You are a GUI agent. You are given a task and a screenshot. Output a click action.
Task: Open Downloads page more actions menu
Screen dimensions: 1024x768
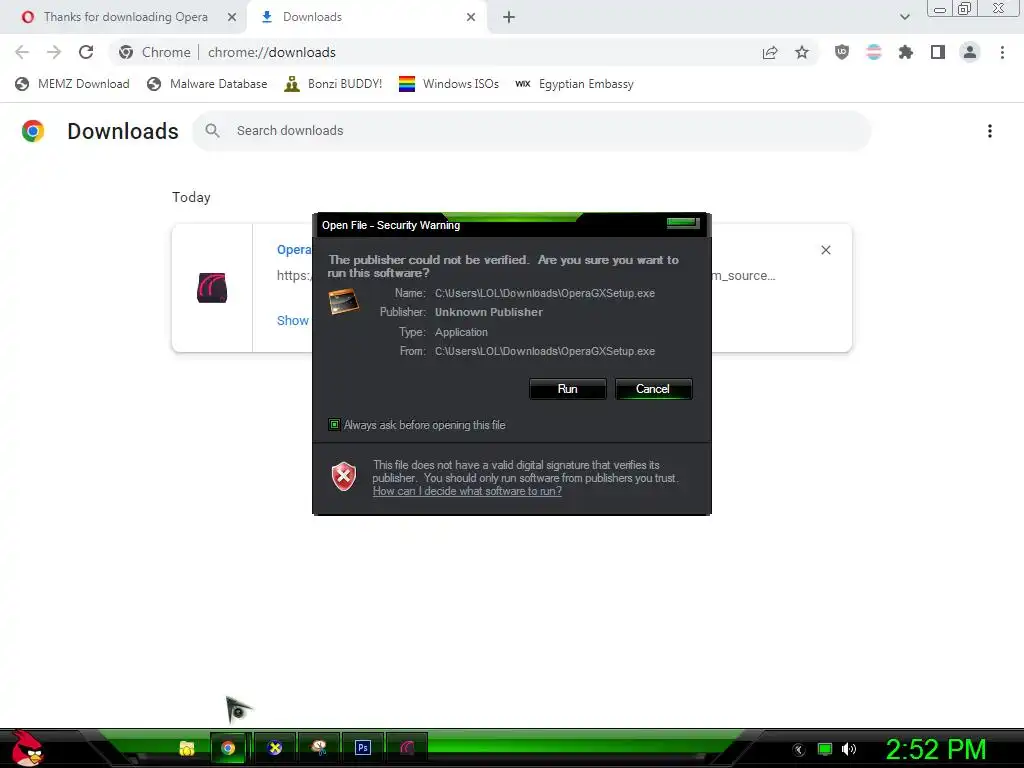pyautogui.click(x=990, y=131)
